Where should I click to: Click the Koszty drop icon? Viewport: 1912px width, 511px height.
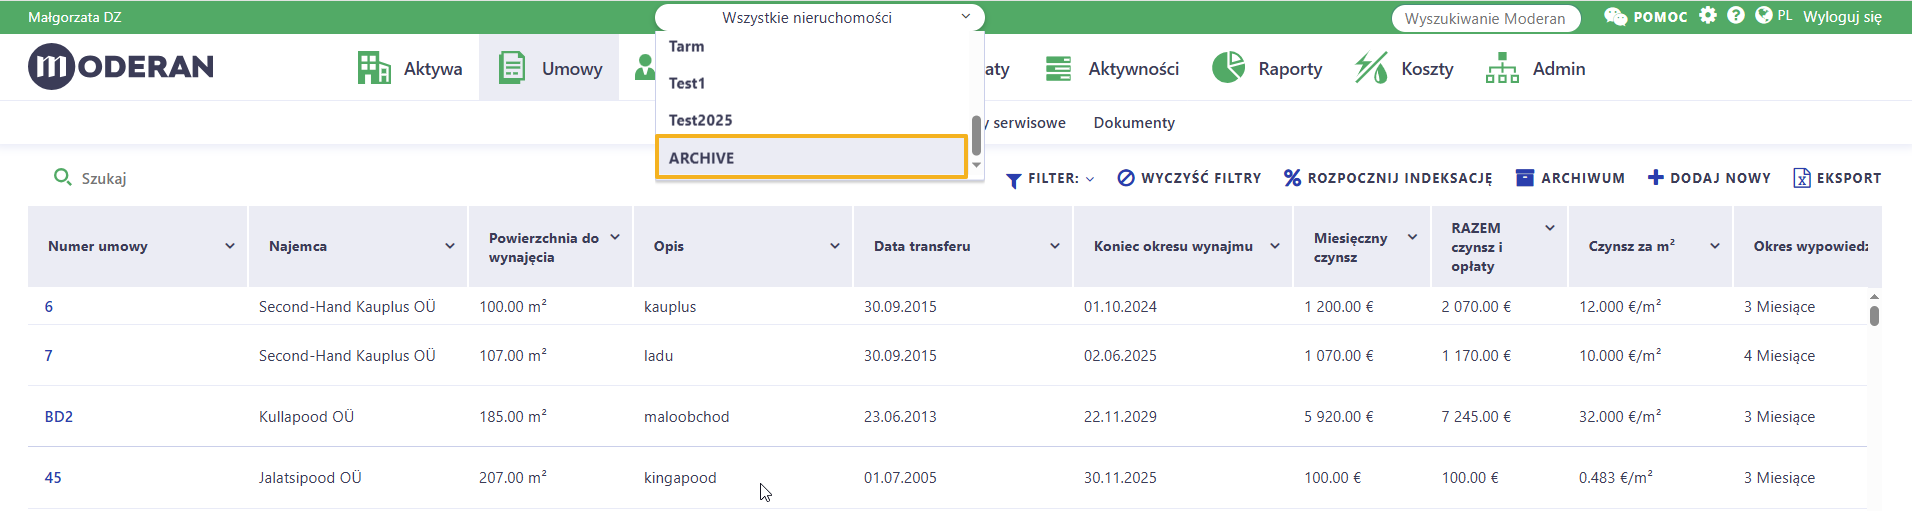1371,68
